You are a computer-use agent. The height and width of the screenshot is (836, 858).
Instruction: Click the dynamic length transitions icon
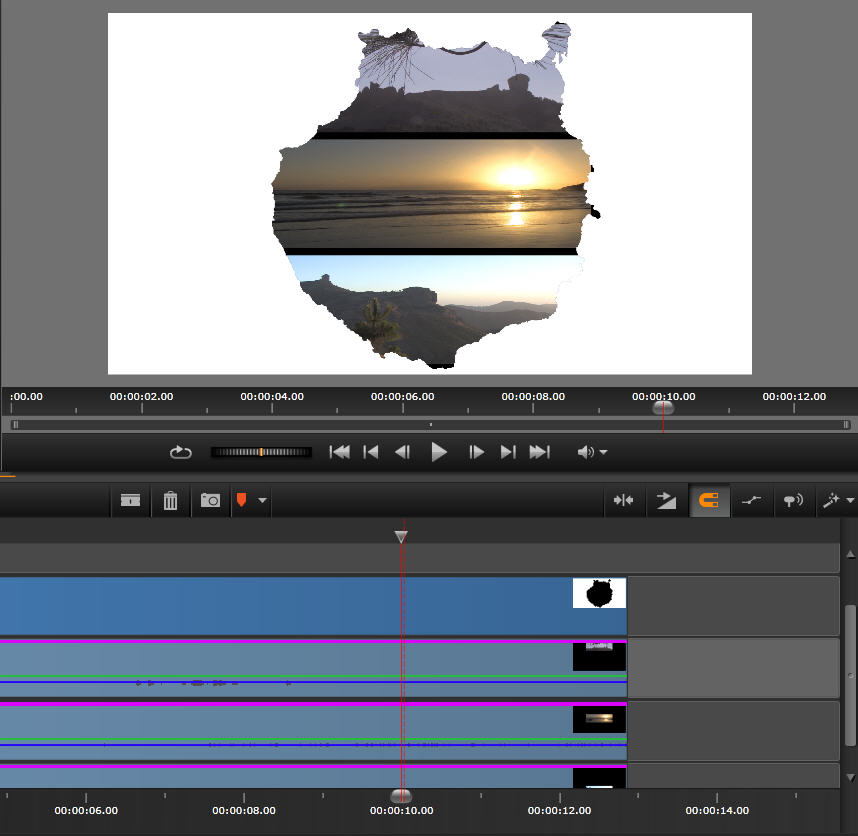[x=667, y=500]
